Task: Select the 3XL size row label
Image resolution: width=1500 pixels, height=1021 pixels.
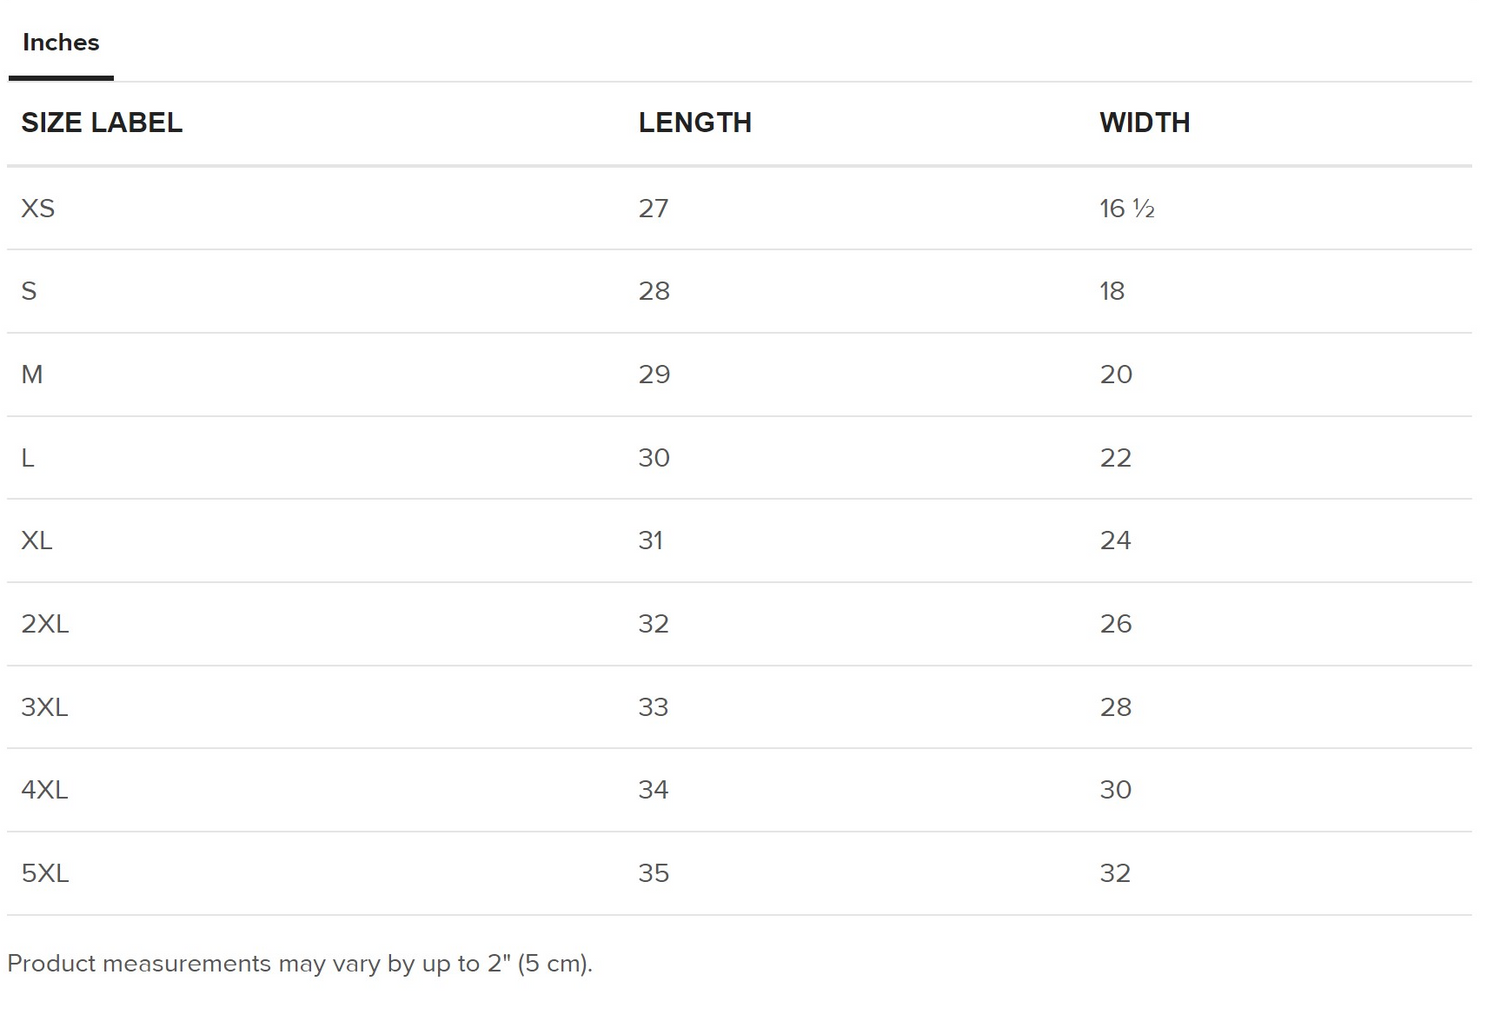Action: click(x=45, y=707)
